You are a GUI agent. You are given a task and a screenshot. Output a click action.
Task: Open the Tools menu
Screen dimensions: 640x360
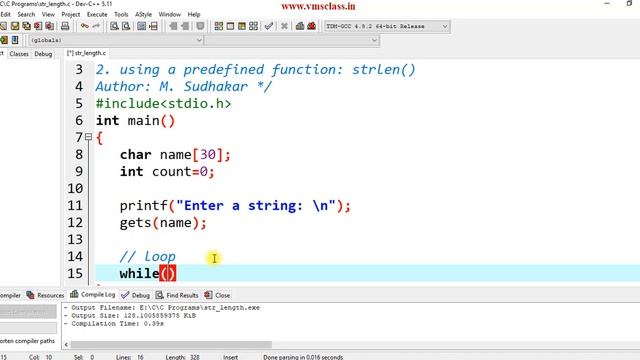tap(121, 14)
